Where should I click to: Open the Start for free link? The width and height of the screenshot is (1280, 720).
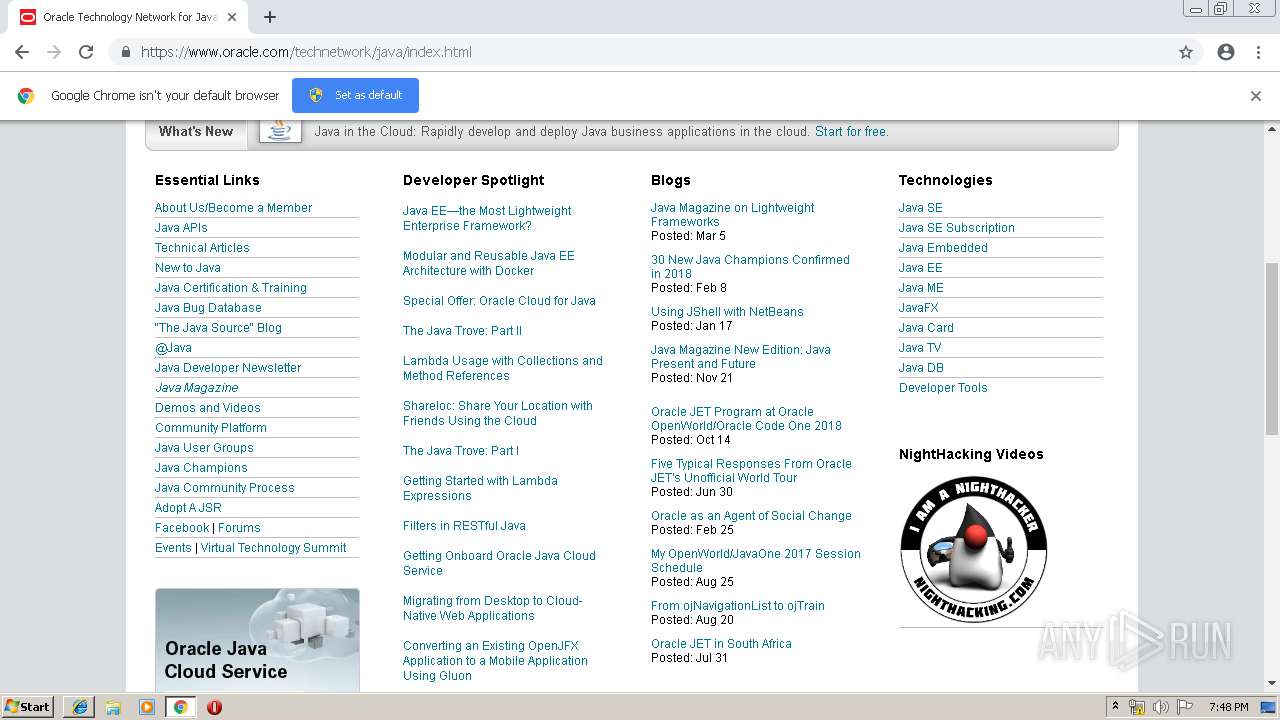[x=850, y=131]
